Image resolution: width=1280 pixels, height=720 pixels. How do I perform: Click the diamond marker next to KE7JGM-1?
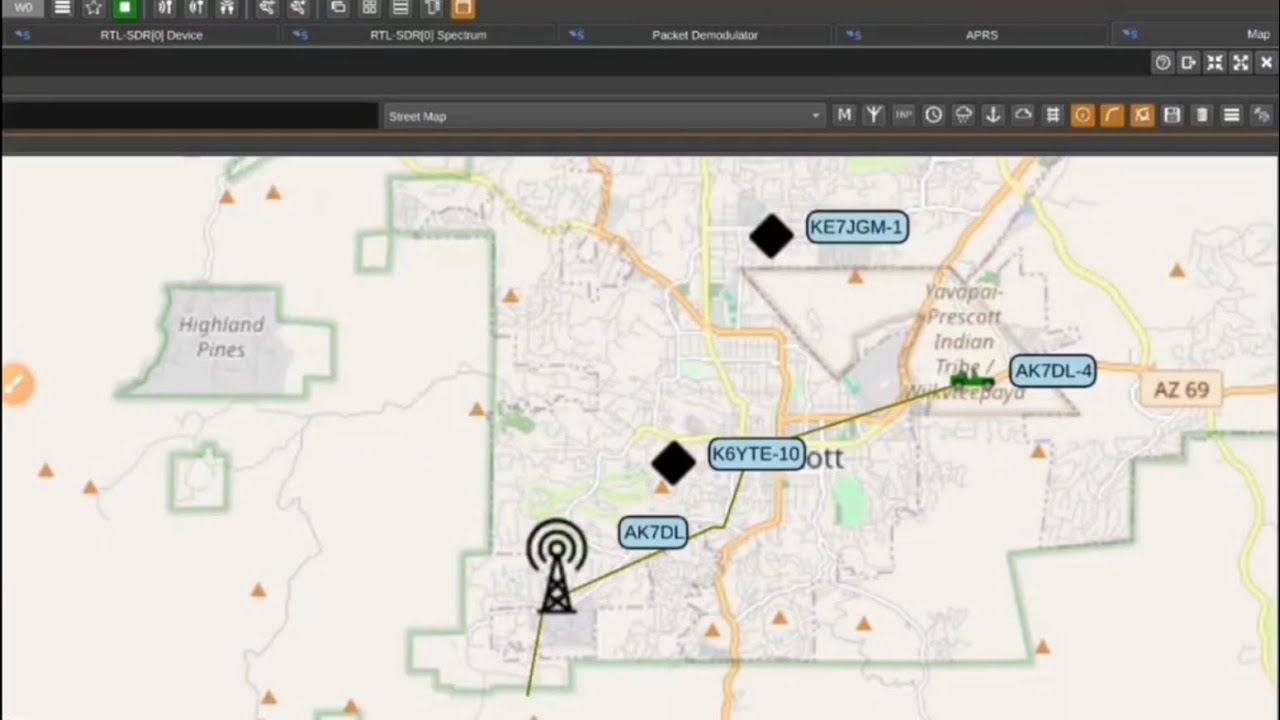pos(771,236)
